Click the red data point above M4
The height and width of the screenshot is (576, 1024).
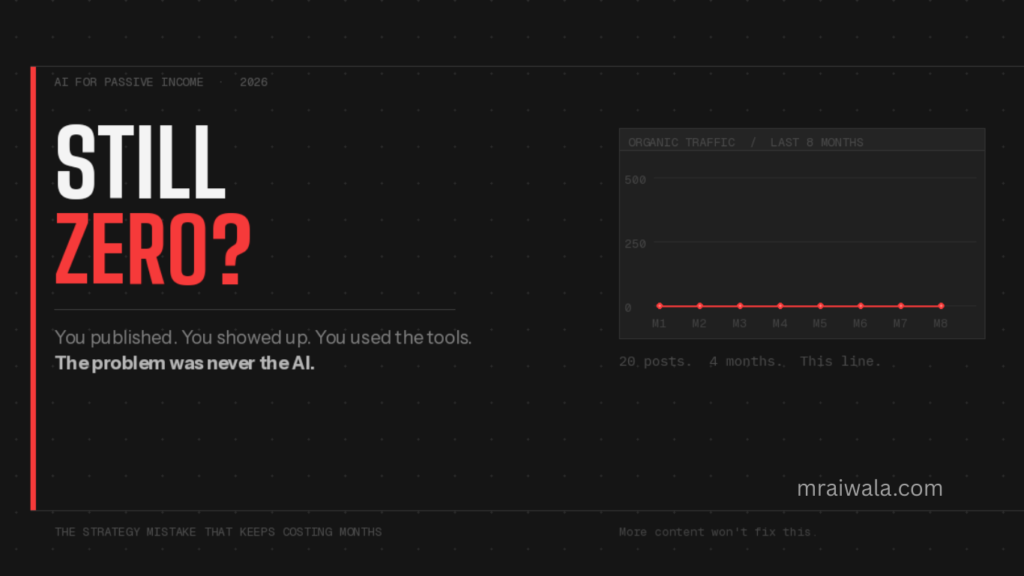click(x=780, y=306)
